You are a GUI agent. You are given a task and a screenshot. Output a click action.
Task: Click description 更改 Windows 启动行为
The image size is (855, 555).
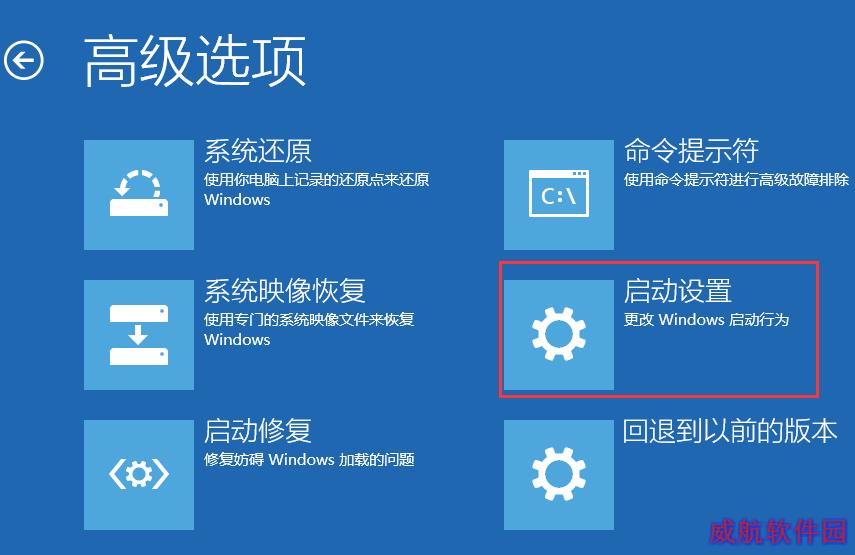tap(706, 319)
